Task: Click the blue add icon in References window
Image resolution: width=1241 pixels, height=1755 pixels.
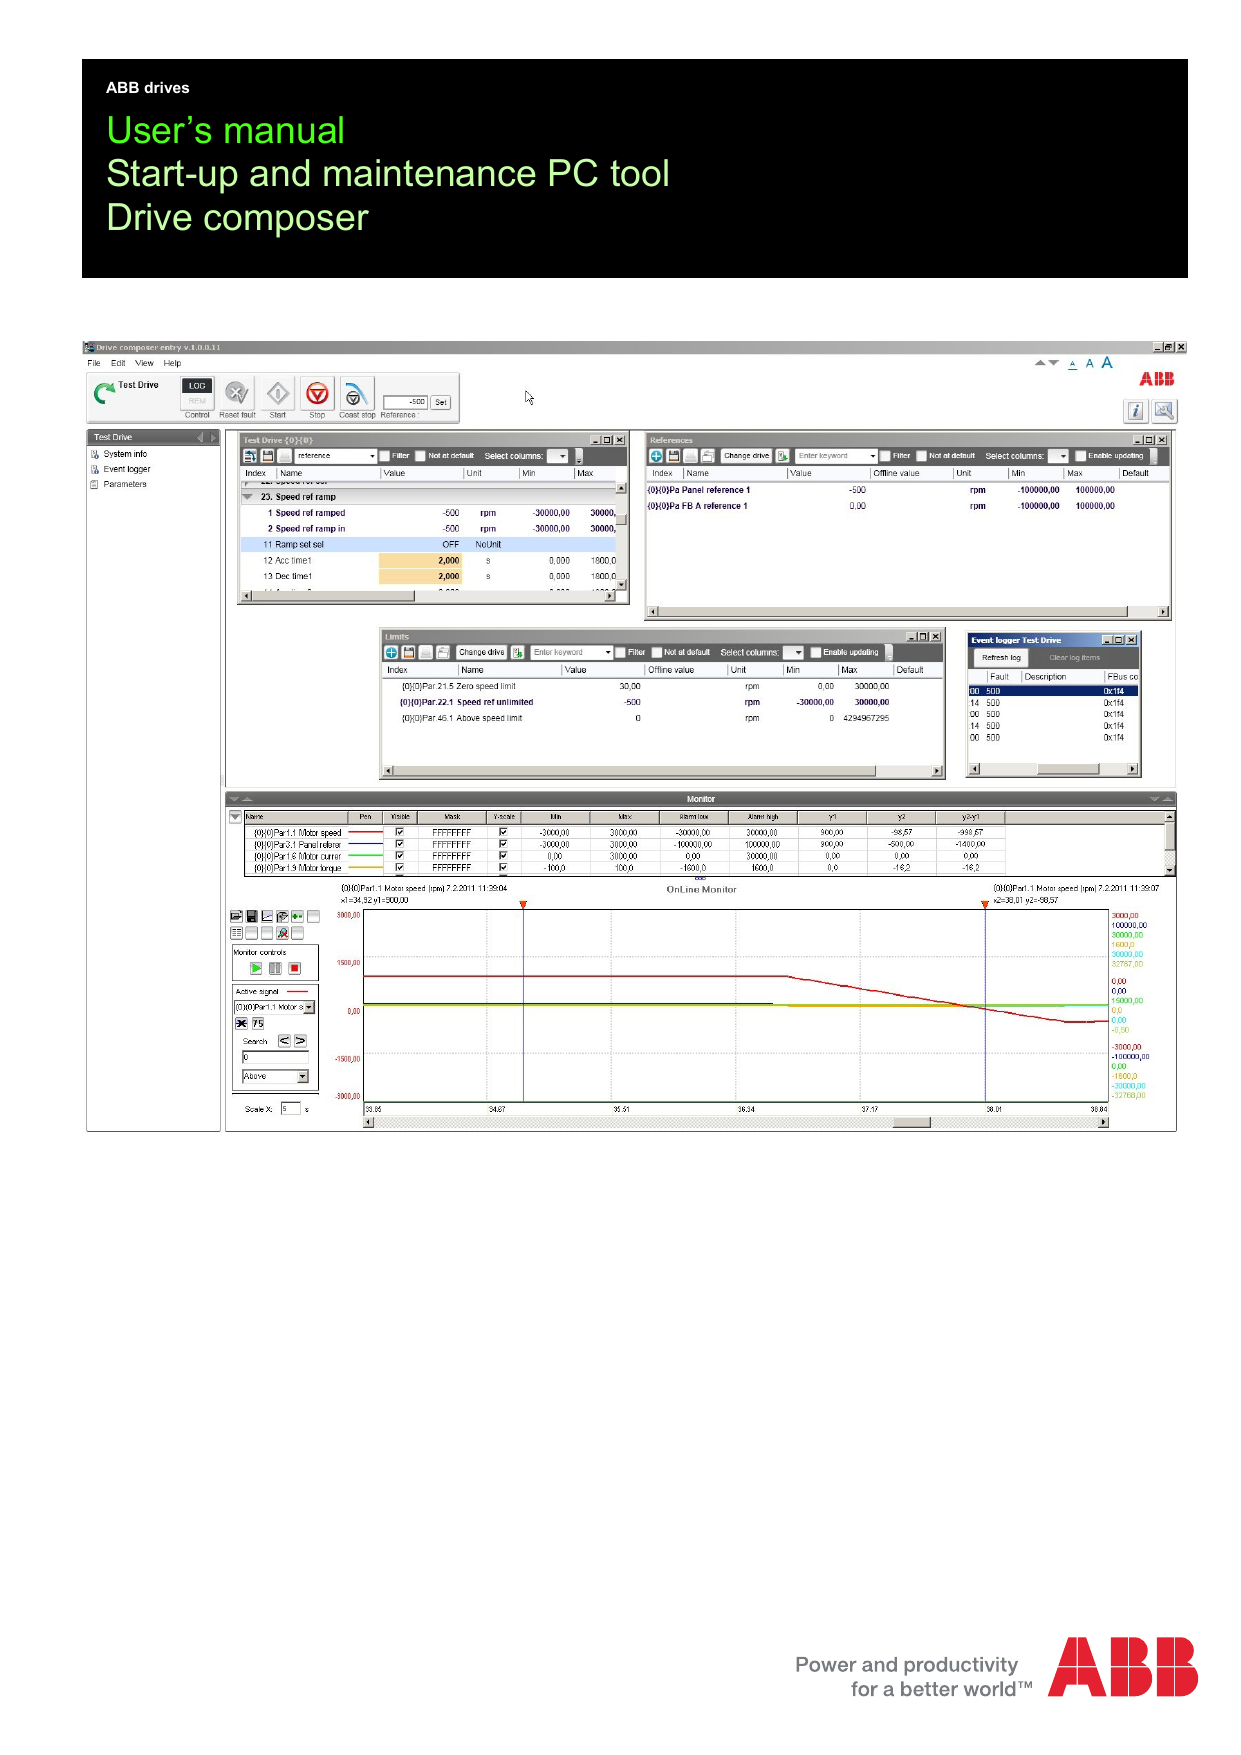Action: [x=656, y=456]
